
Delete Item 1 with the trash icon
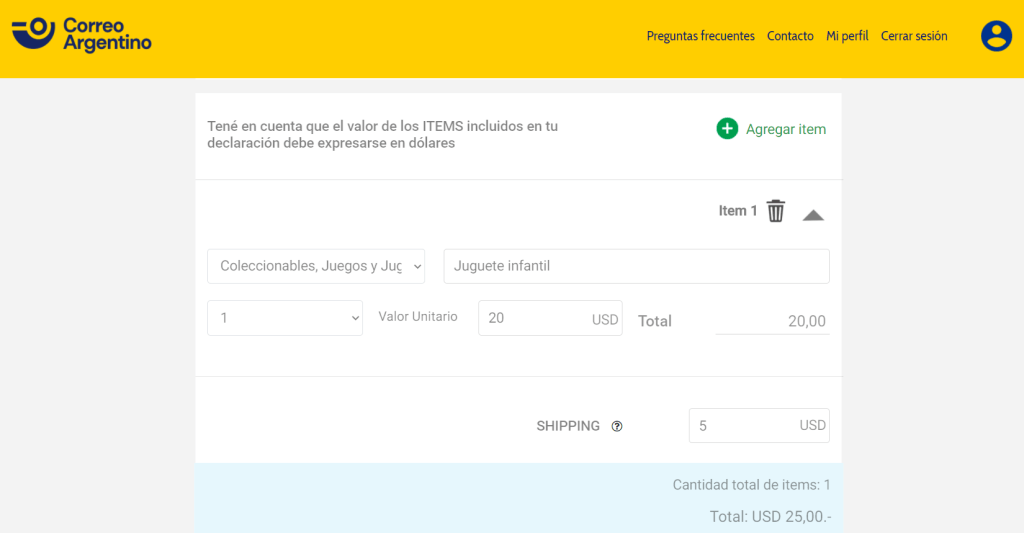tap(776, 211)
